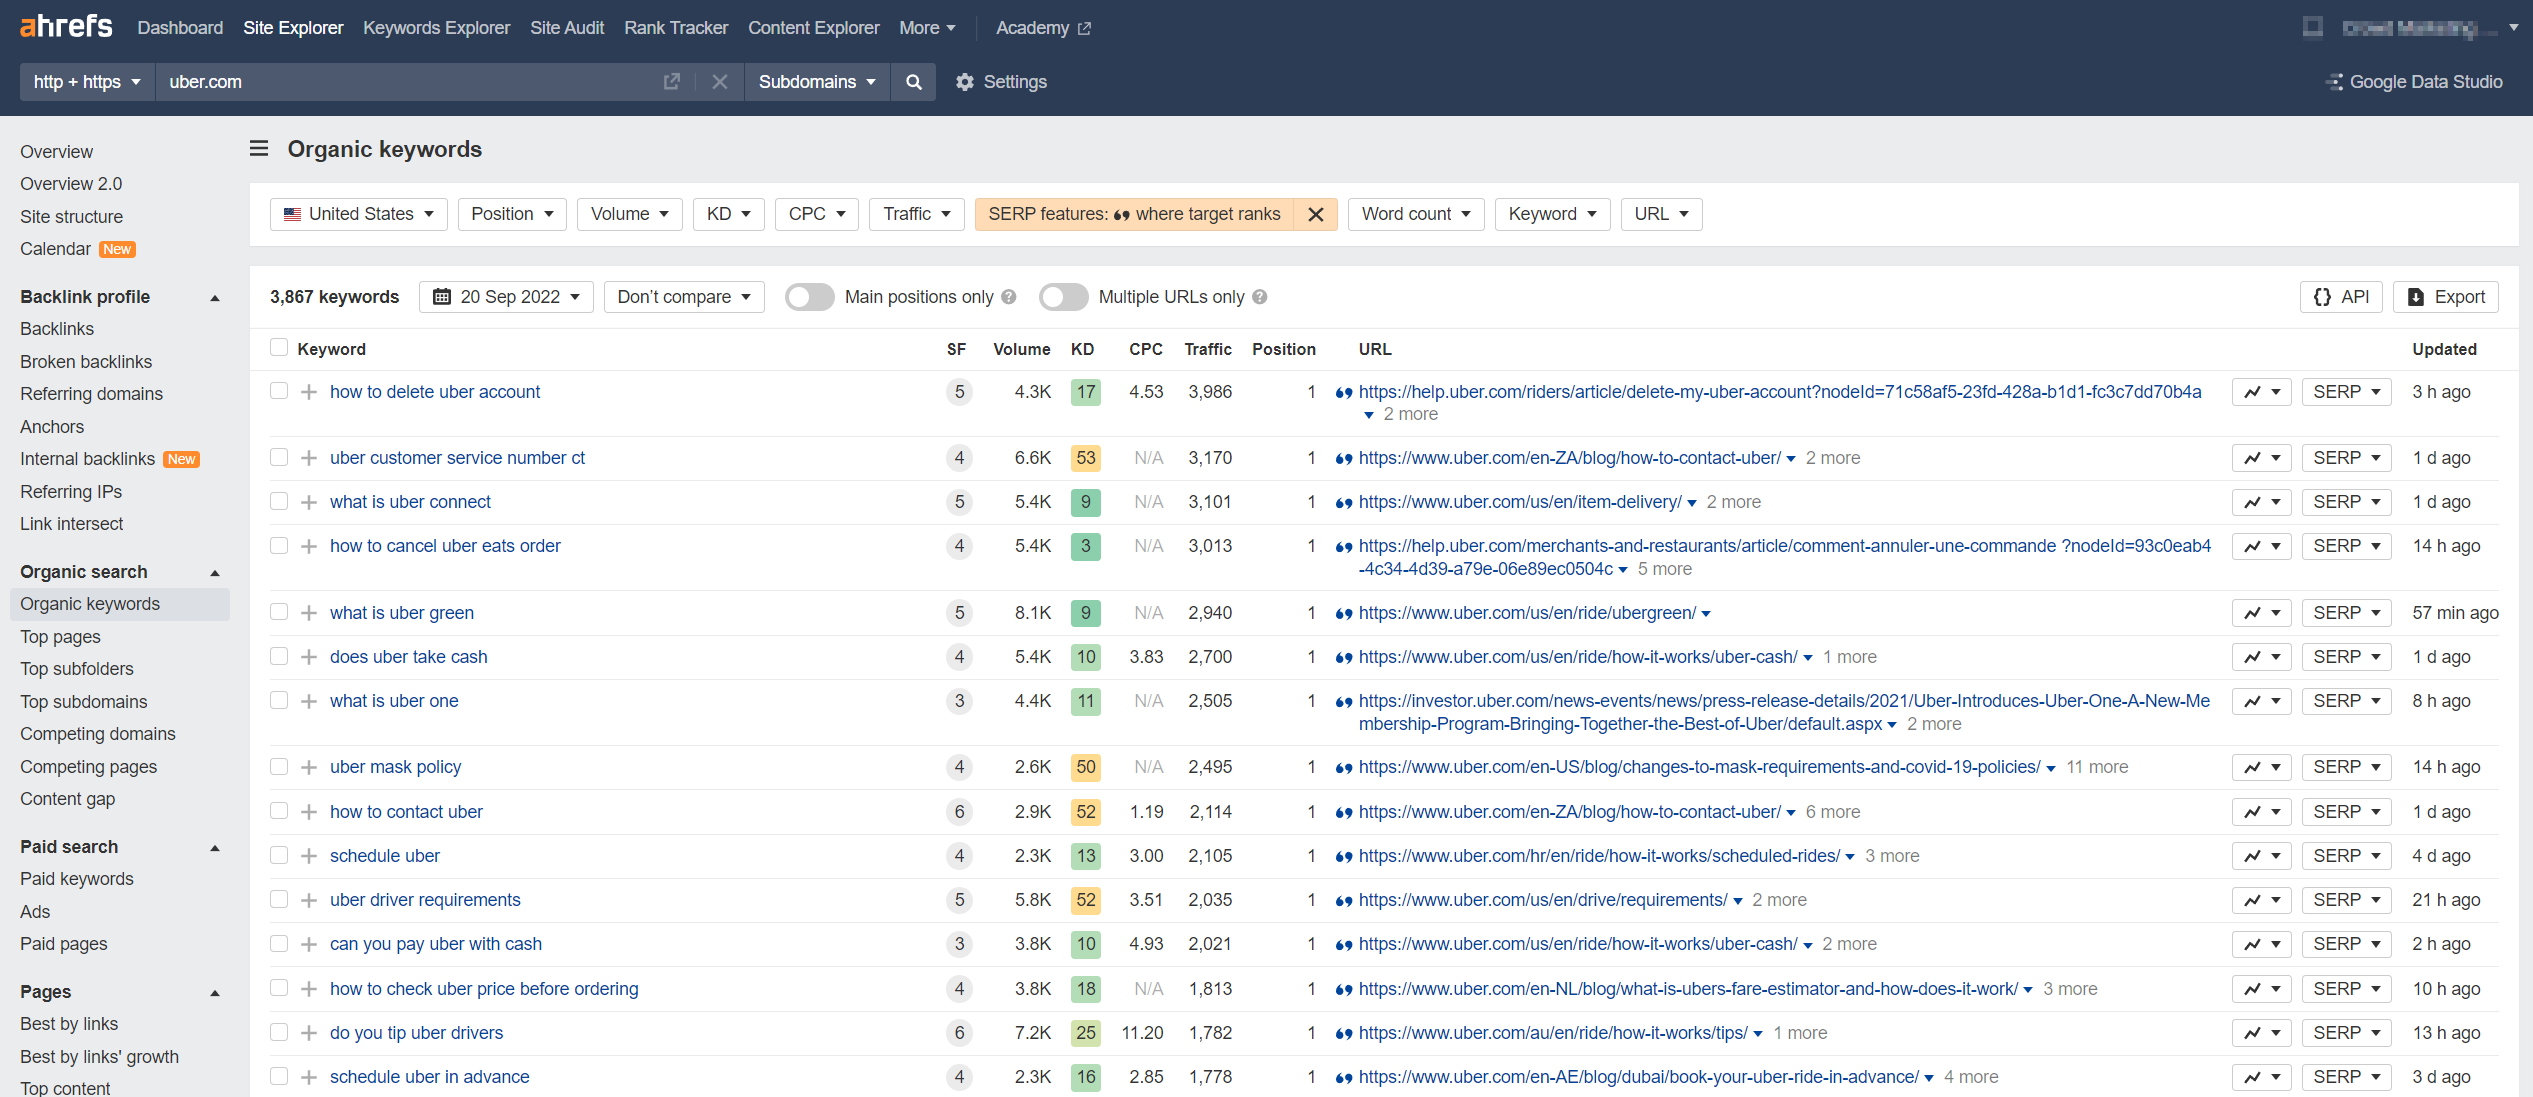Open uber.com via the external link icon
2533x1097 pixels.
[x=672, y=82]
